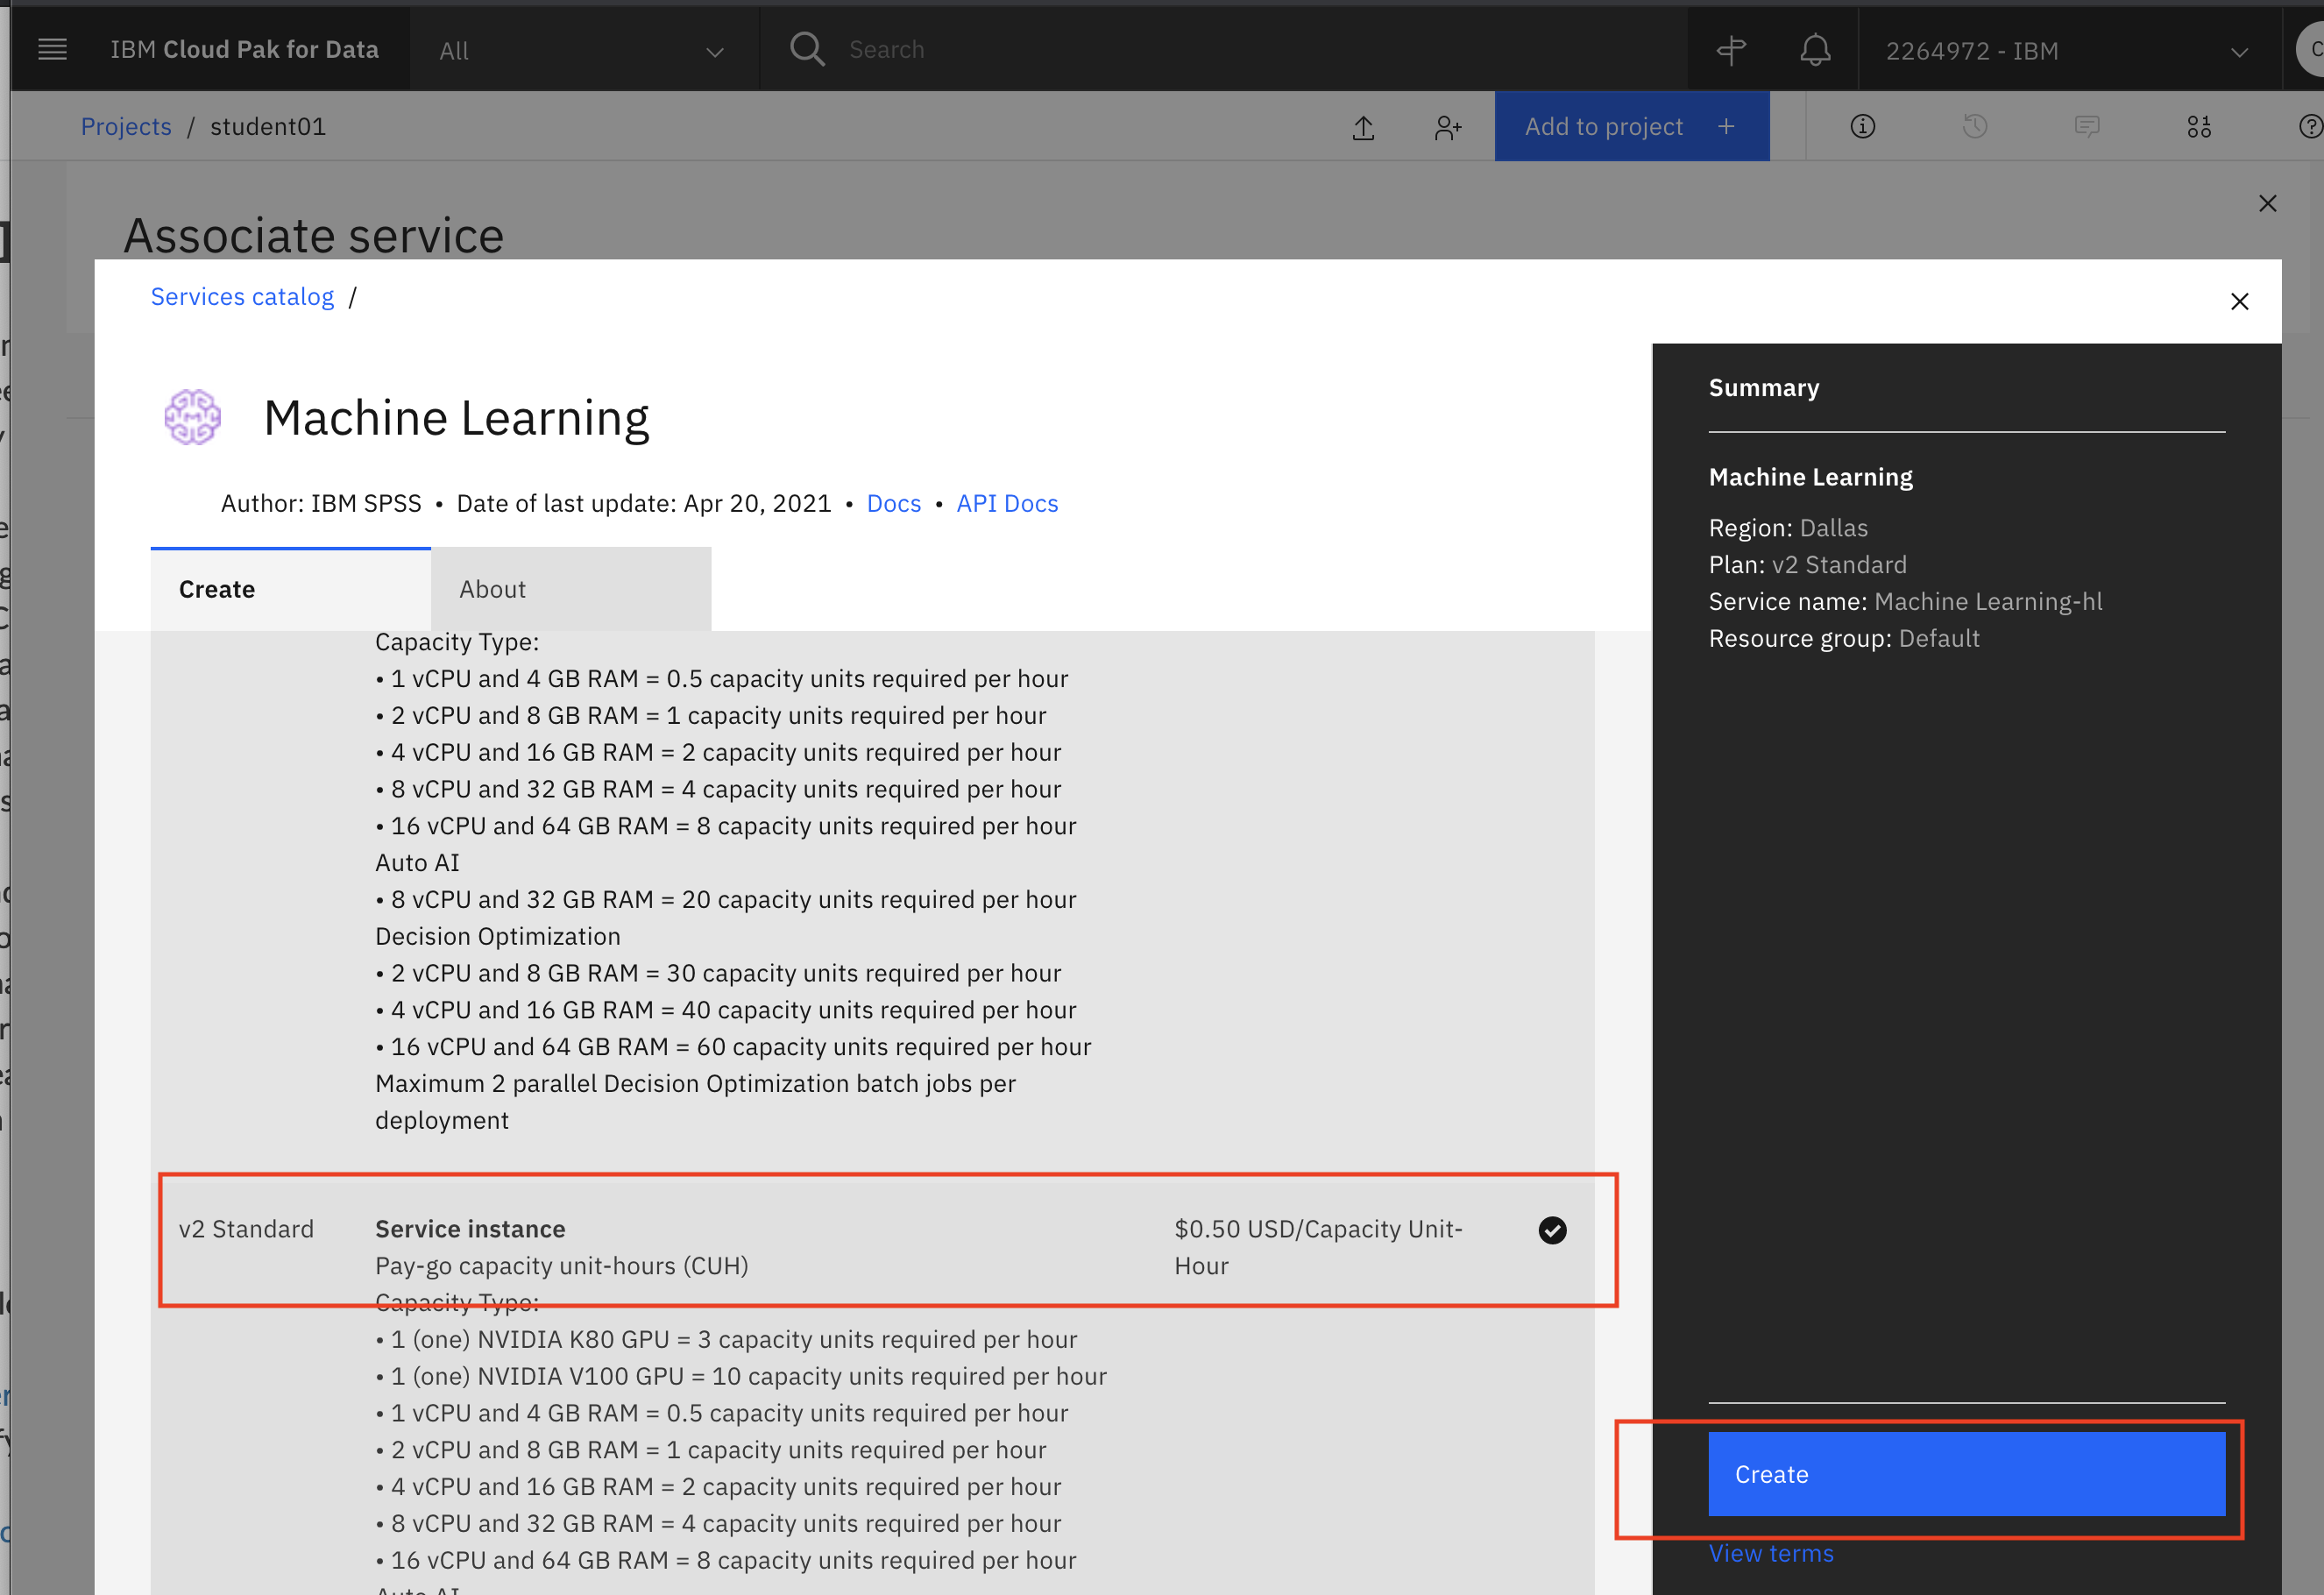Click the $0.50 USD/Capacity Unit-Hour price
Screen dimensions: 2324x1595
tap(1318, 1247)
